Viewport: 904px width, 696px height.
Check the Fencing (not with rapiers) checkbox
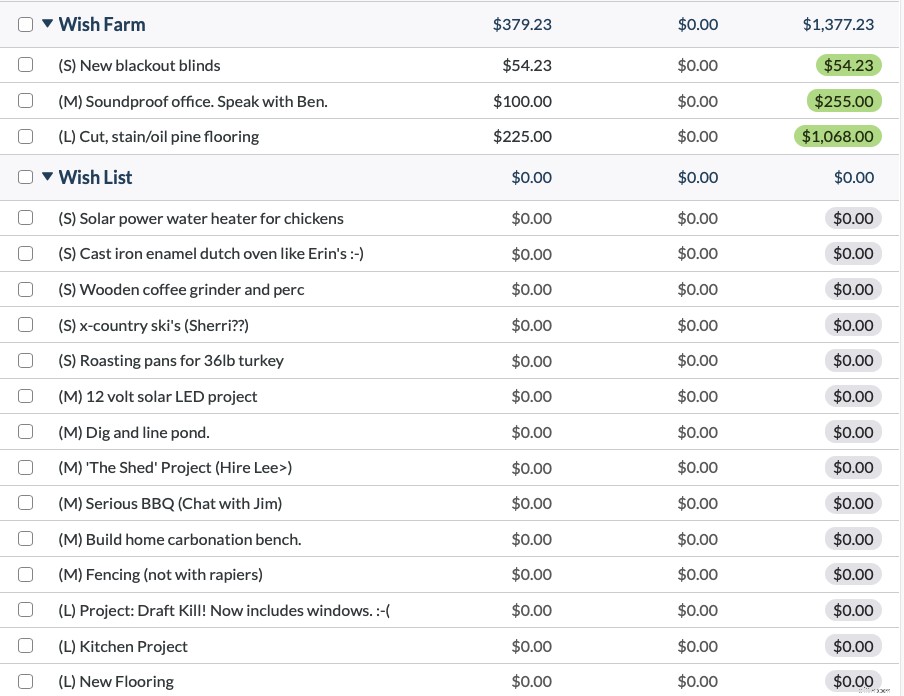(x=25, y=574)
